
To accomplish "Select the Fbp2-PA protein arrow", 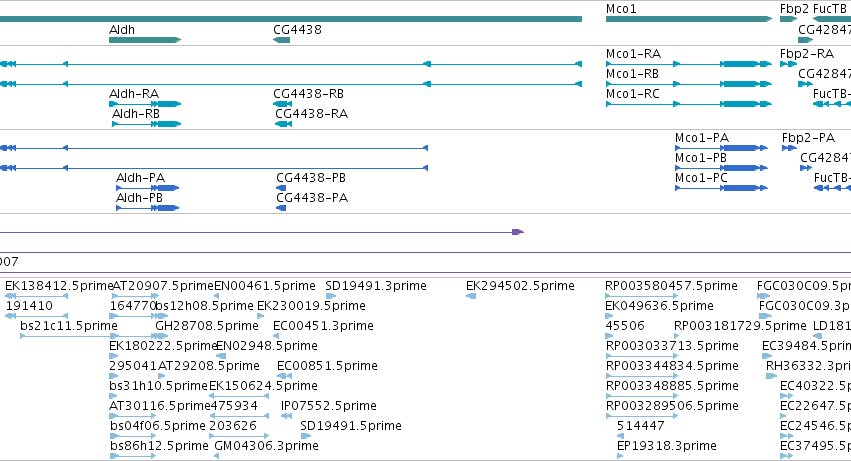I will pos(789,148).
